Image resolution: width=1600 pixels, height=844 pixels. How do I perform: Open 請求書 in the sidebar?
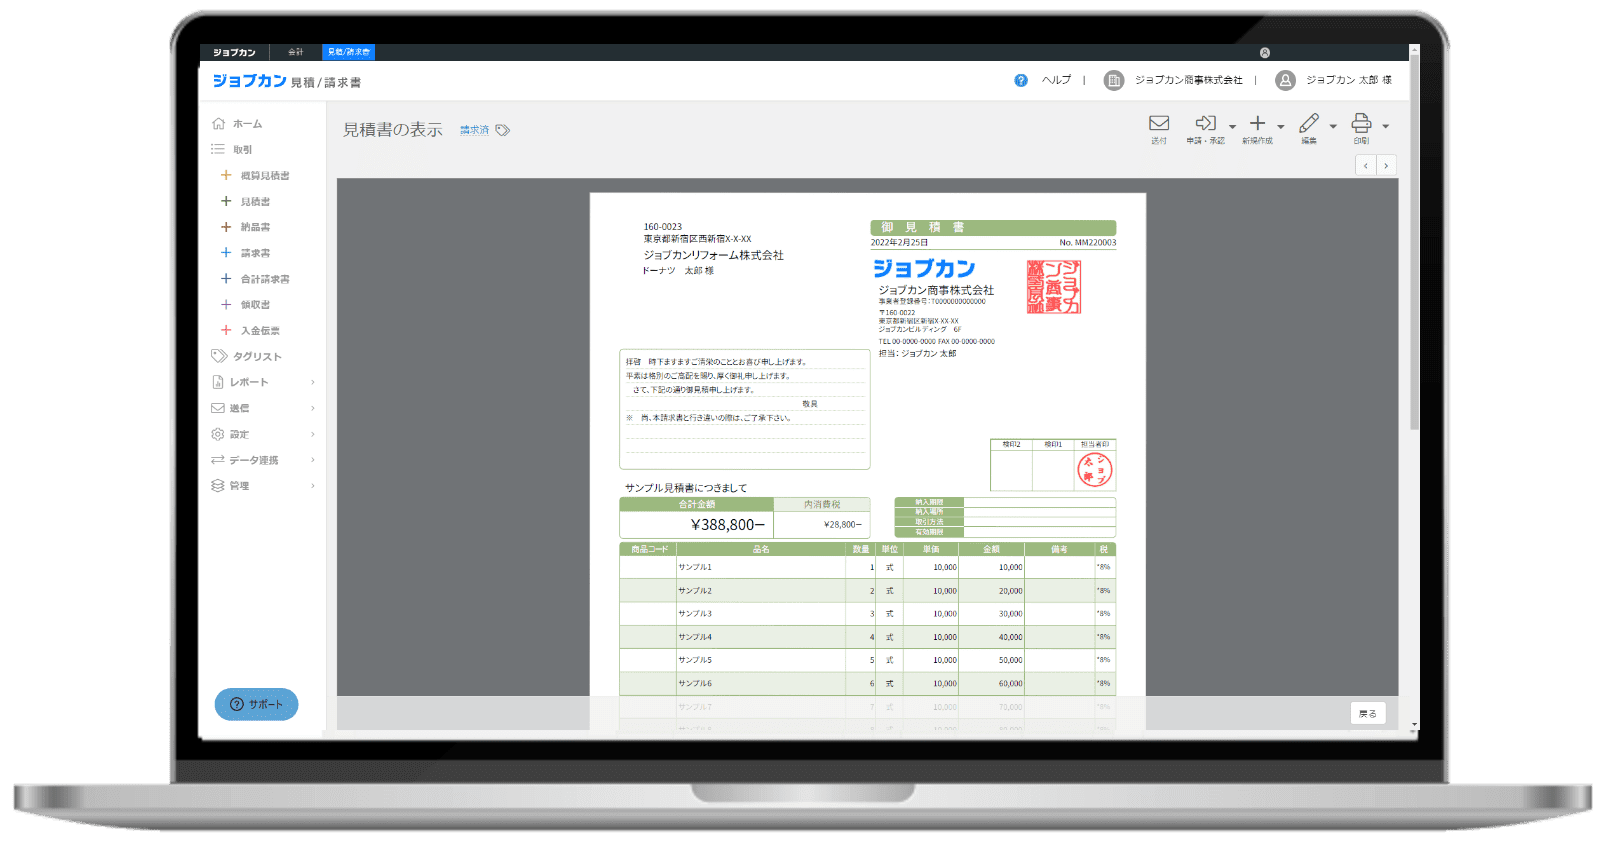[255, 254]
